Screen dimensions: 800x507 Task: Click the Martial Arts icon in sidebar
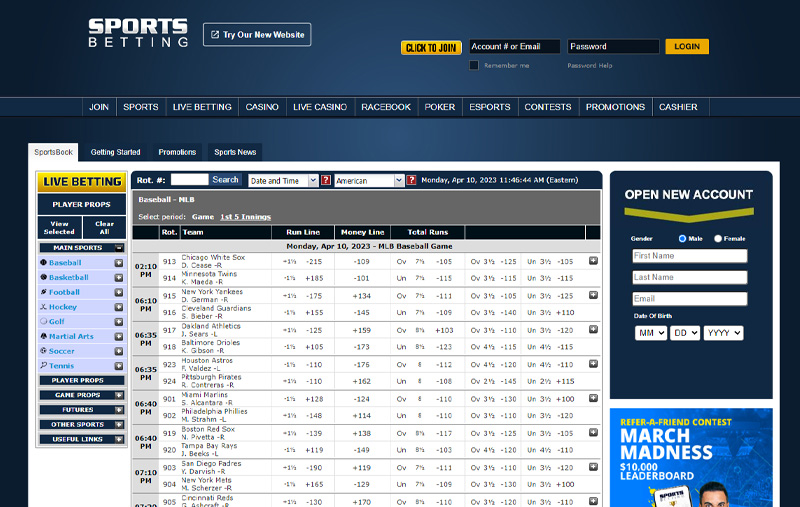coord(43,336)
